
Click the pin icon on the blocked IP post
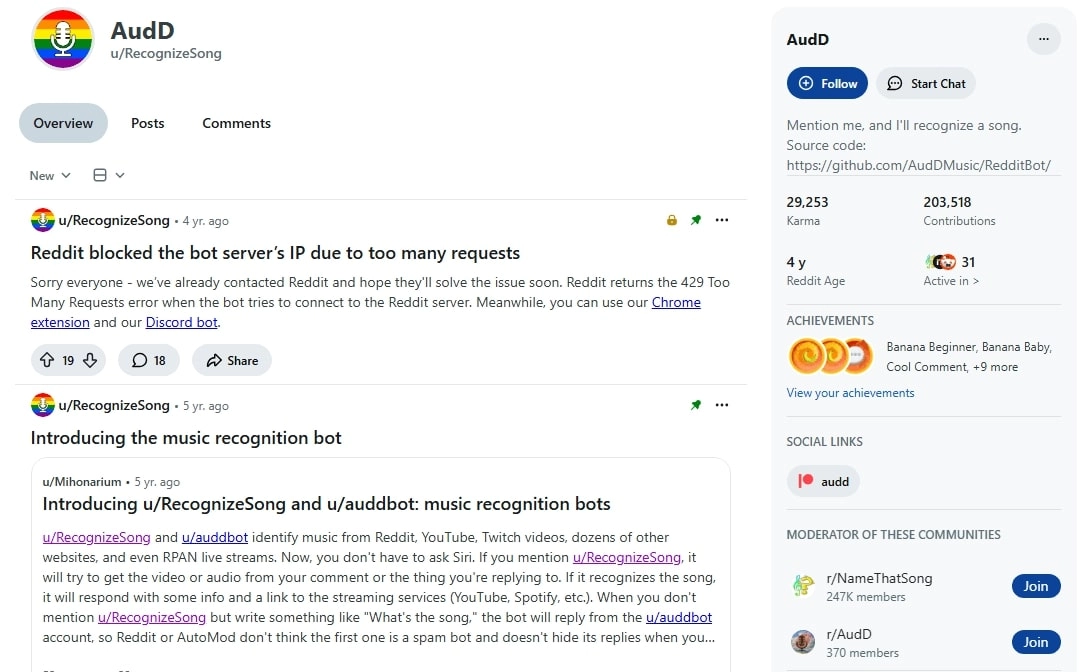pyautogui.click(x=696, y=220)
